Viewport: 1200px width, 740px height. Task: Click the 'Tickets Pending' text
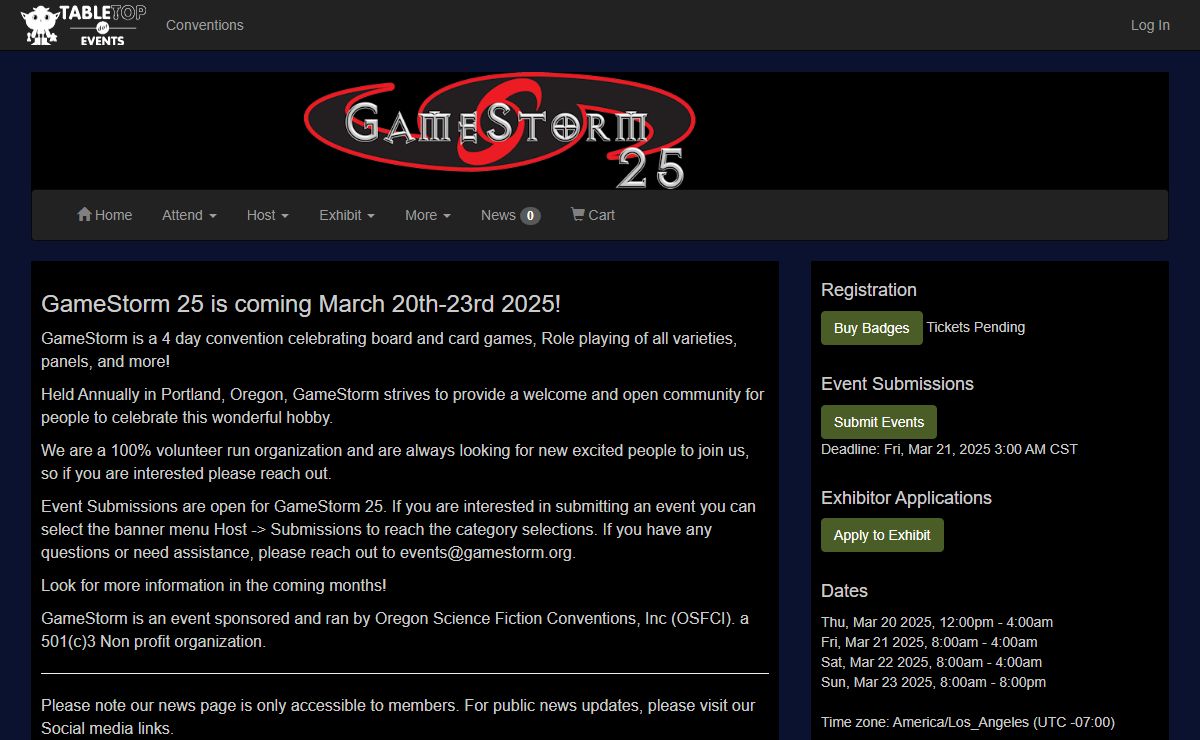pos(976,327)
